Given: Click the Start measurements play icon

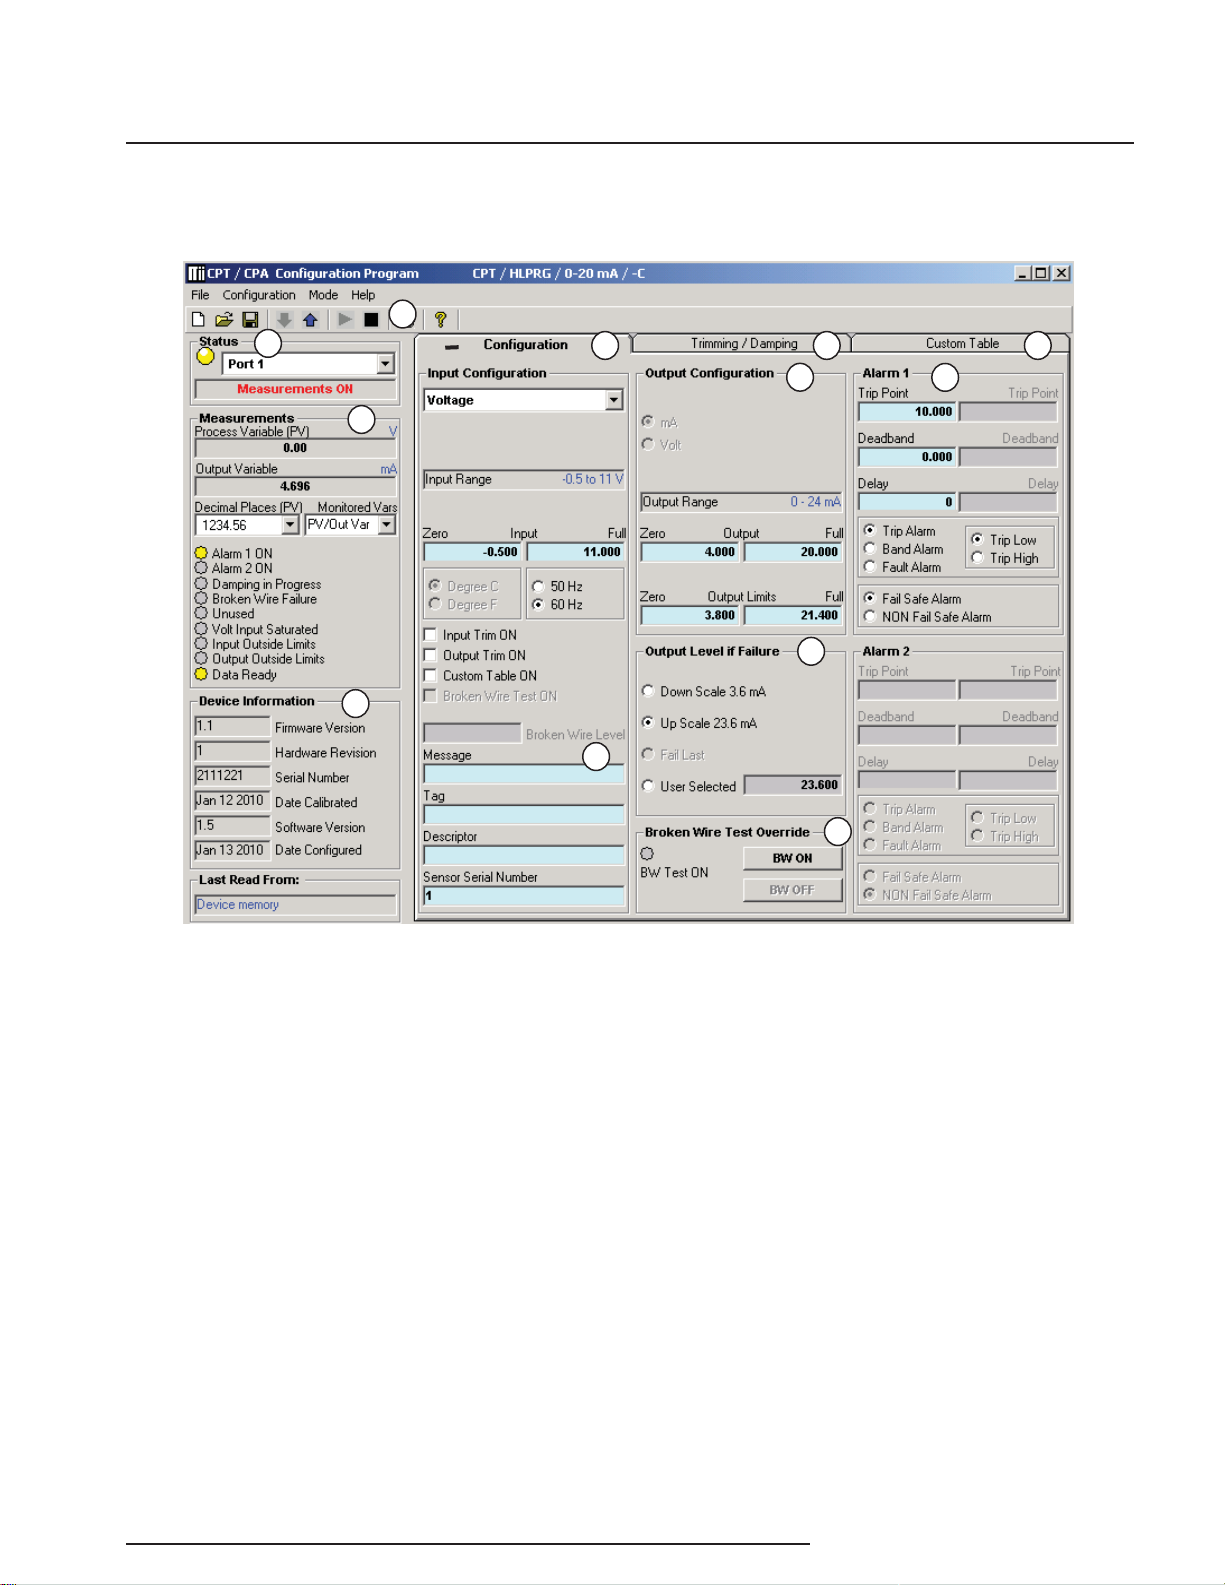Looking at the screenshot, I should [x=345, y=320].
